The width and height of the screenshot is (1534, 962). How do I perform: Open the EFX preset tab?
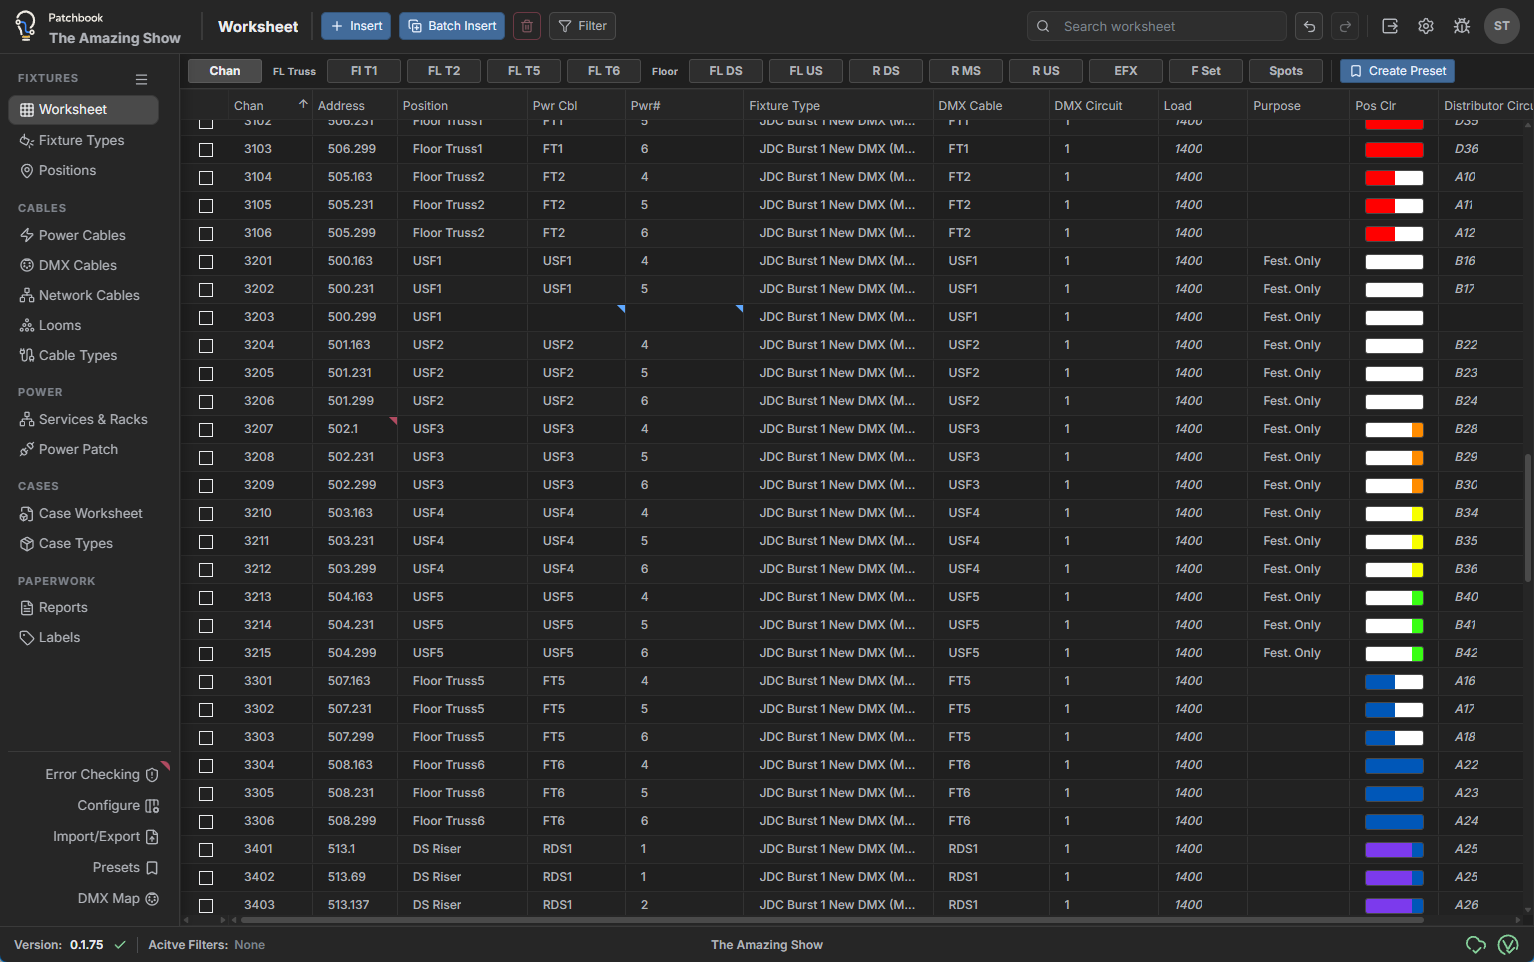coord(1126,71)
